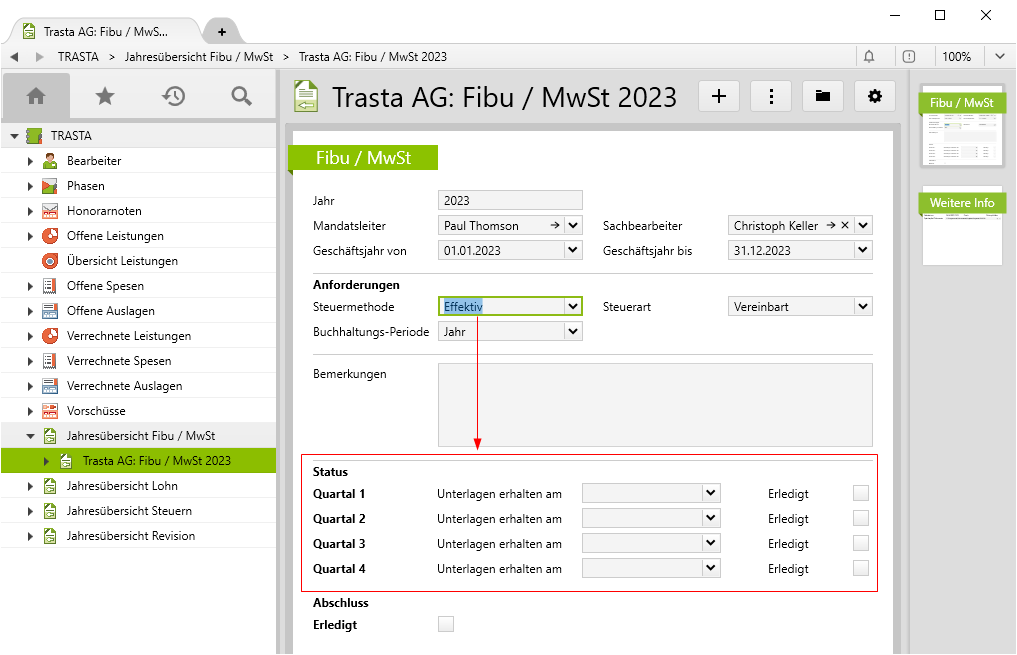The width and height of the screenshot is (1017, 655).
Task: Expand the Honorarnoten tree node
Action: pyautogui.click(x=31, y=211)
